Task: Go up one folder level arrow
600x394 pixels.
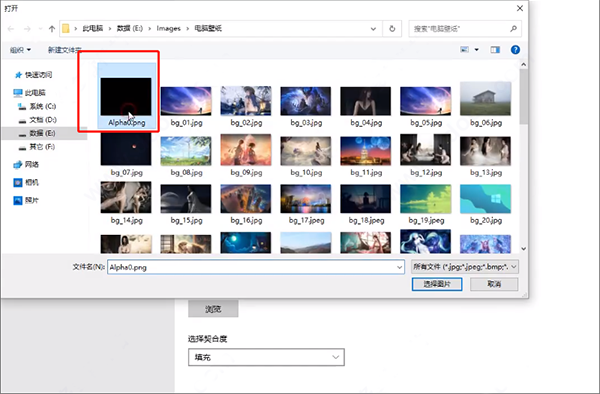Action: coord(52,29)
